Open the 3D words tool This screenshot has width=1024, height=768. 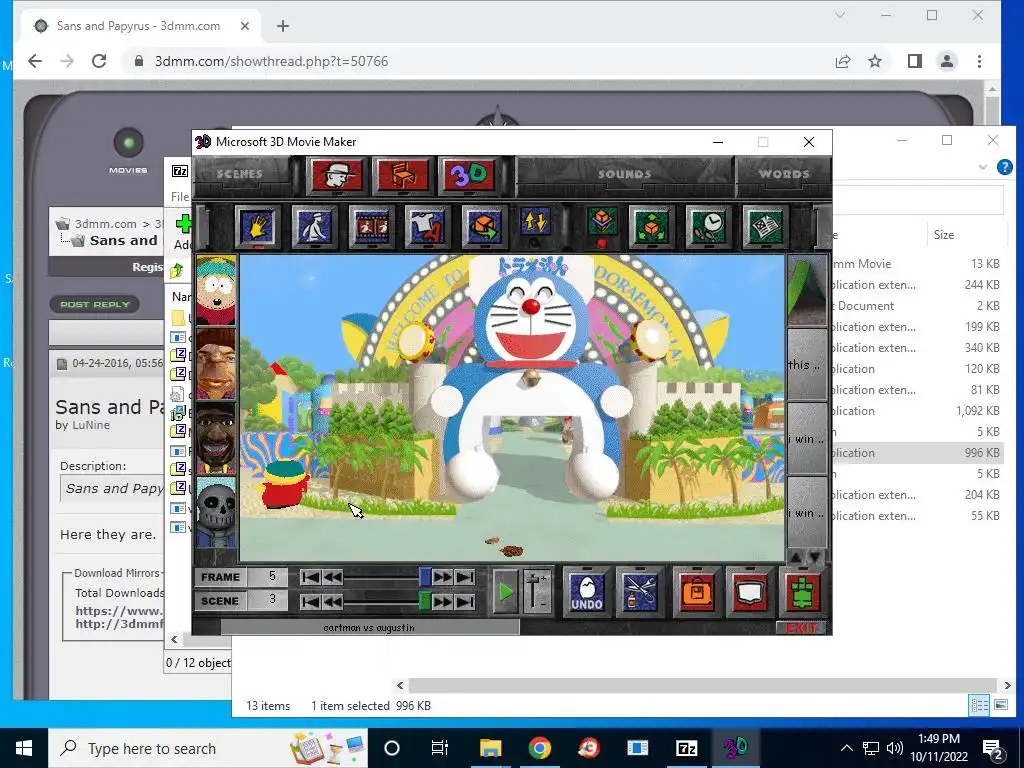tap(470, 176)
